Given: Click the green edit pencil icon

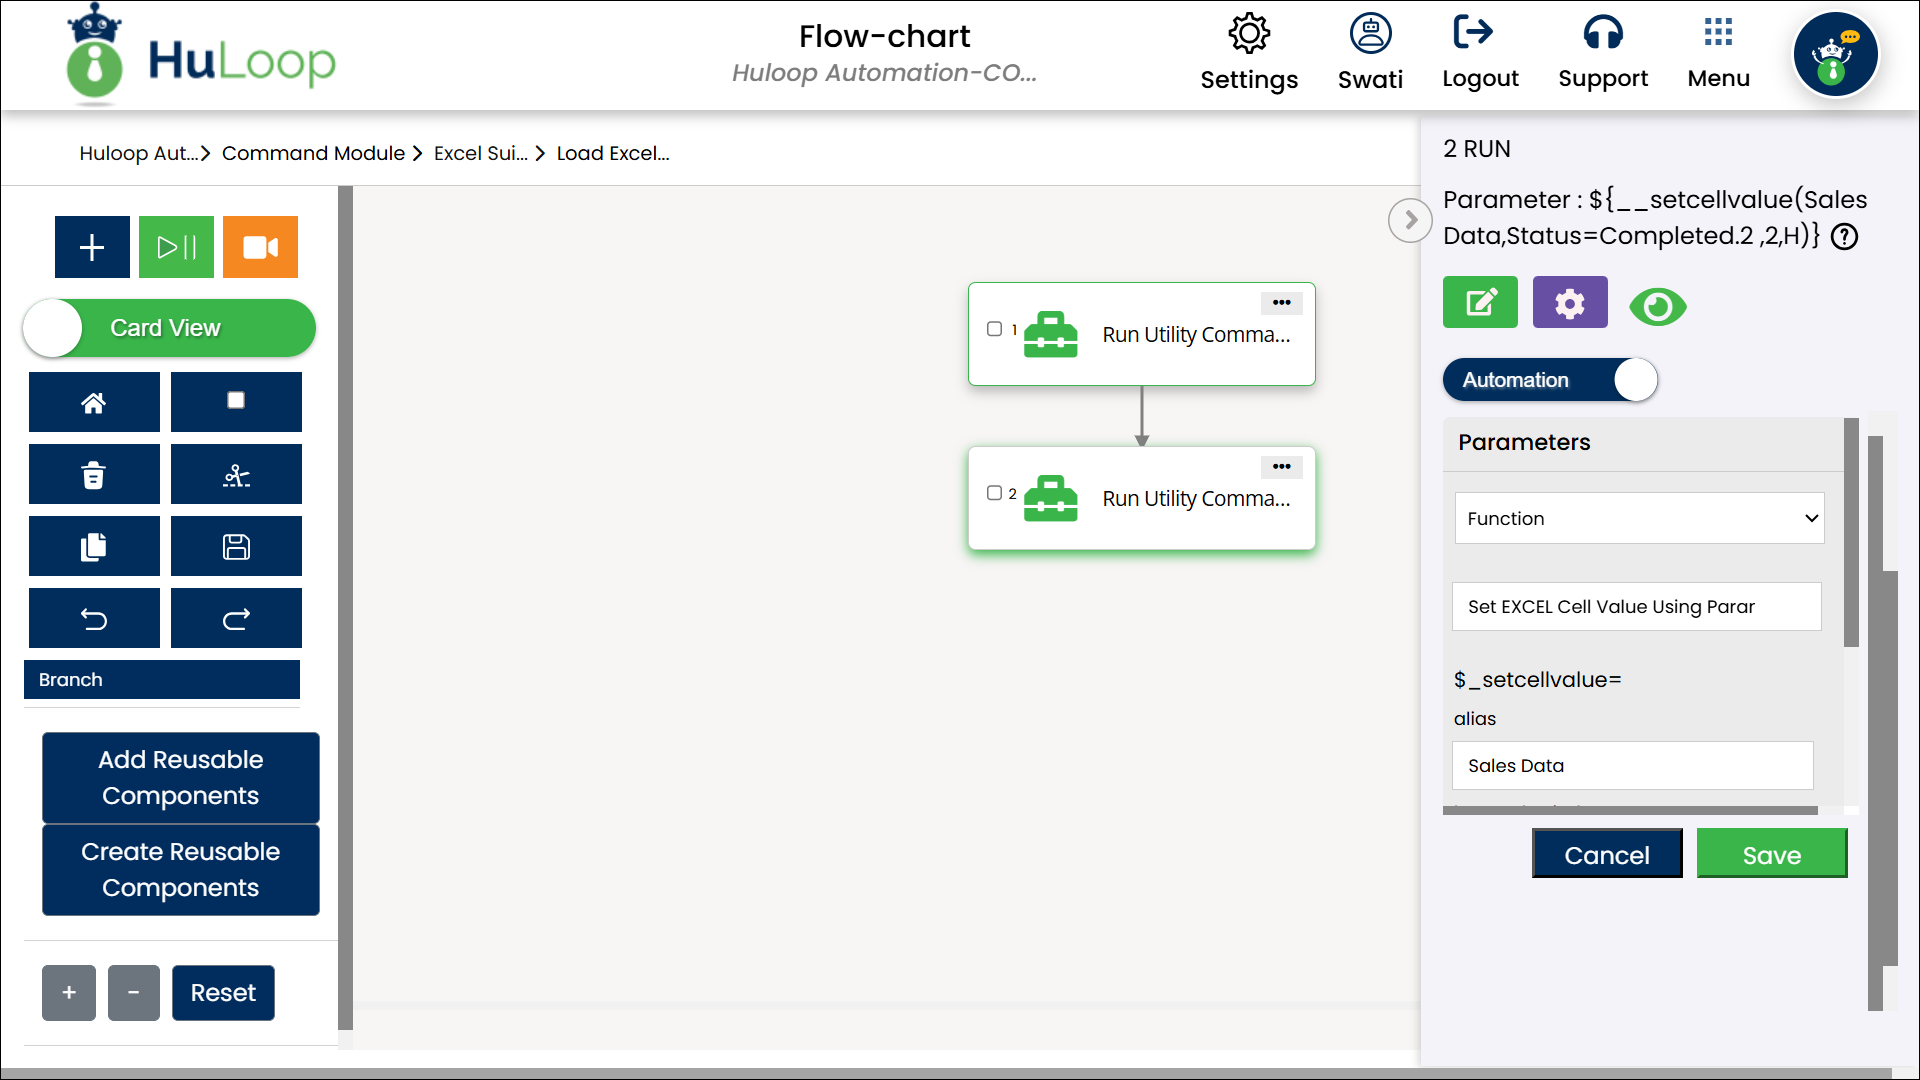Looking at the screenshot, I should coord(1480,303).
